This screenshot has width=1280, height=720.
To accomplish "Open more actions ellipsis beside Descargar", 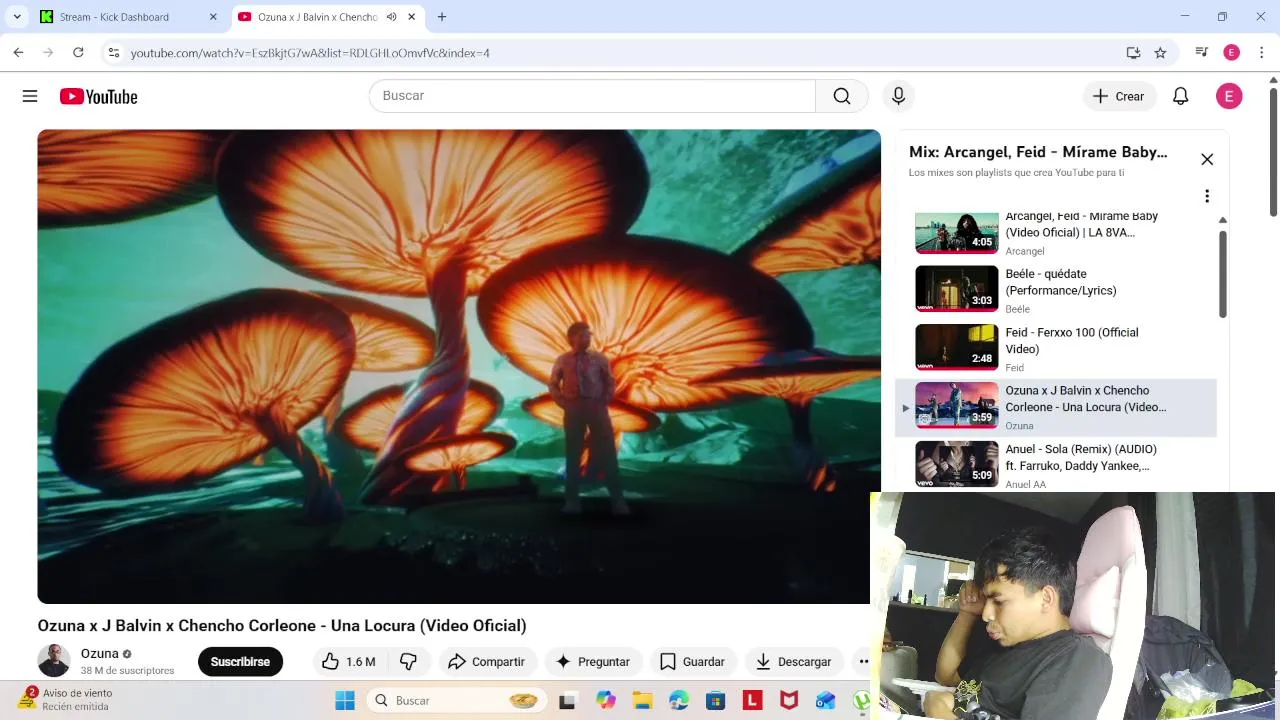I will click(863, 662).
